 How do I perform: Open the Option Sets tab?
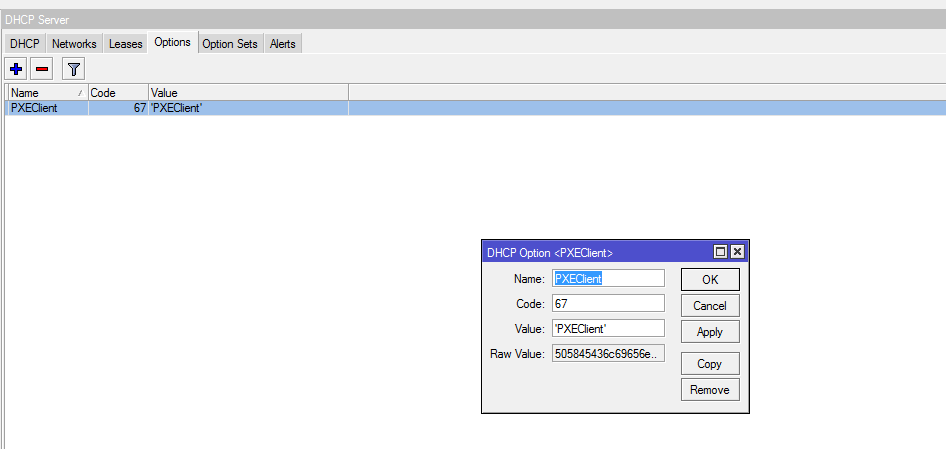(x=230, y=44)
